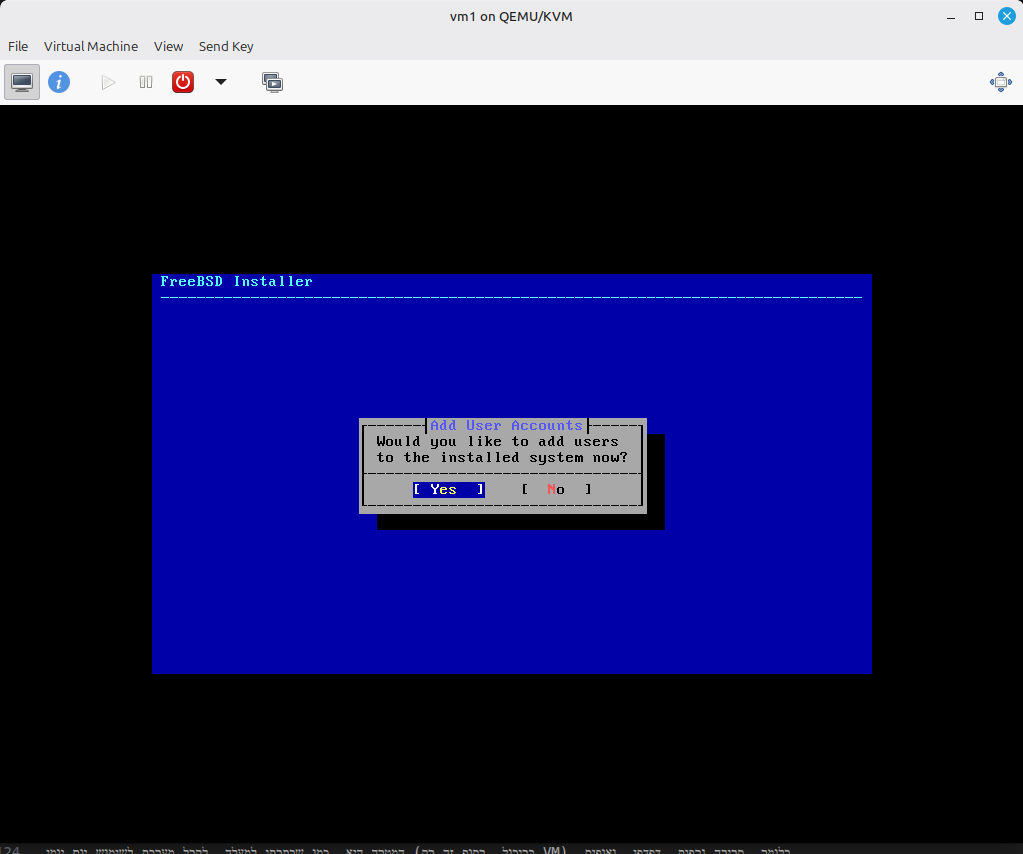Expand the shutdown options dropdown arrow
This screenshot has height=854, width=1023.
coord(221,82)
